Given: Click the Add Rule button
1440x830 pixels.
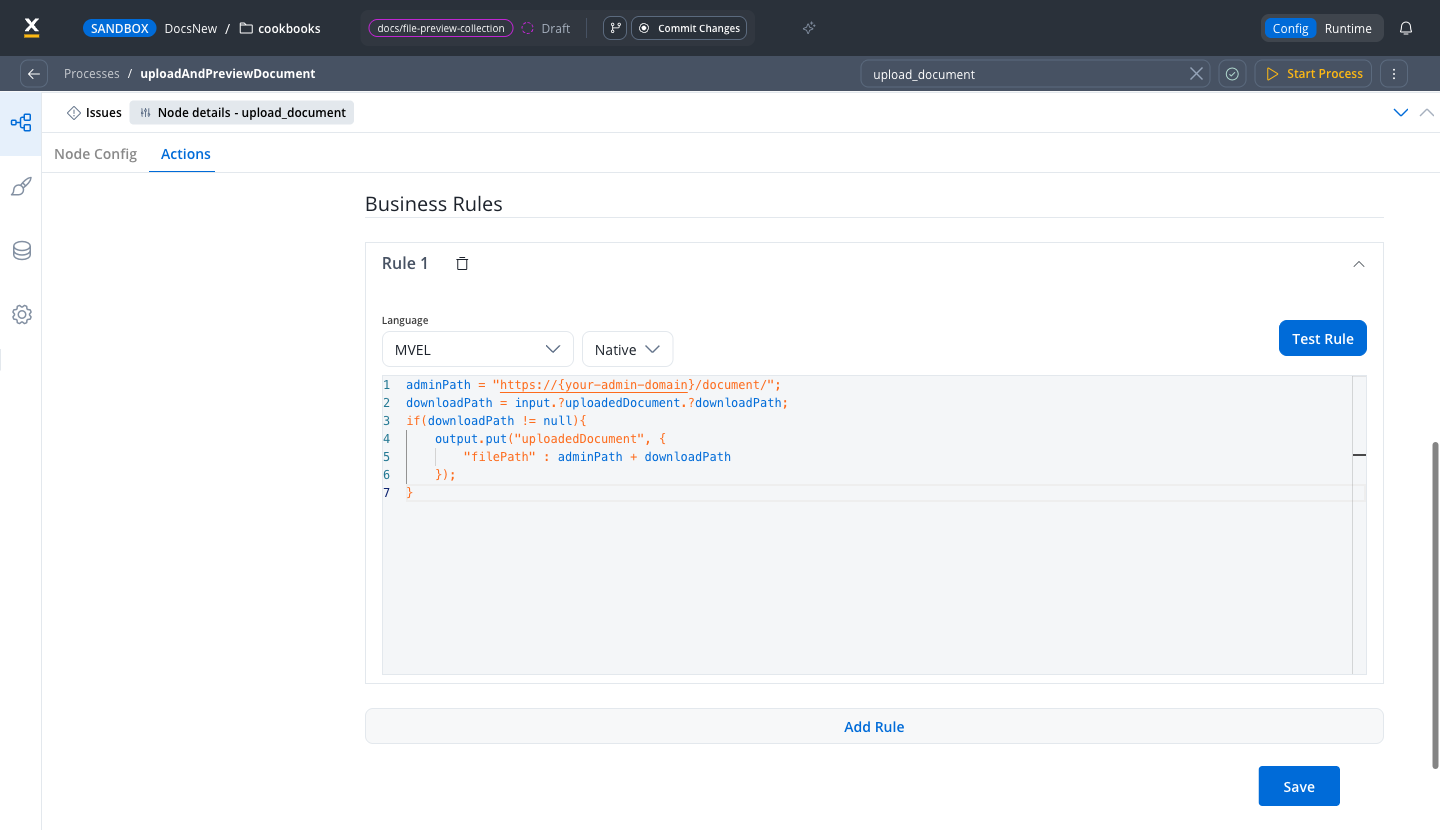Looking at the screenshot, I should 874,727.
